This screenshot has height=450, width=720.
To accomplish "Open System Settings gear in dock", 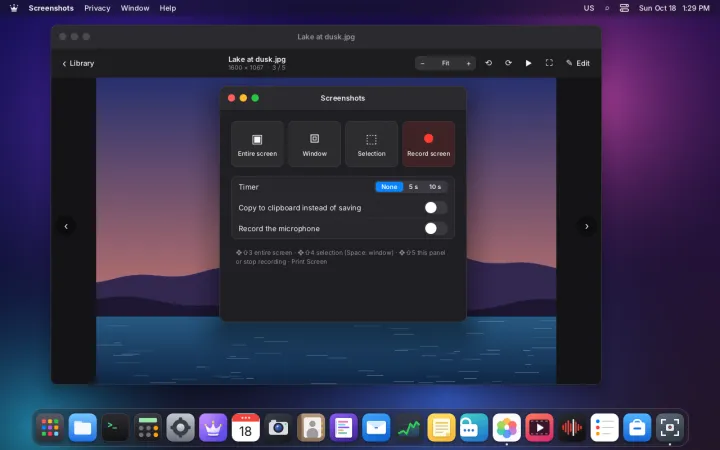I will [180, 428].
